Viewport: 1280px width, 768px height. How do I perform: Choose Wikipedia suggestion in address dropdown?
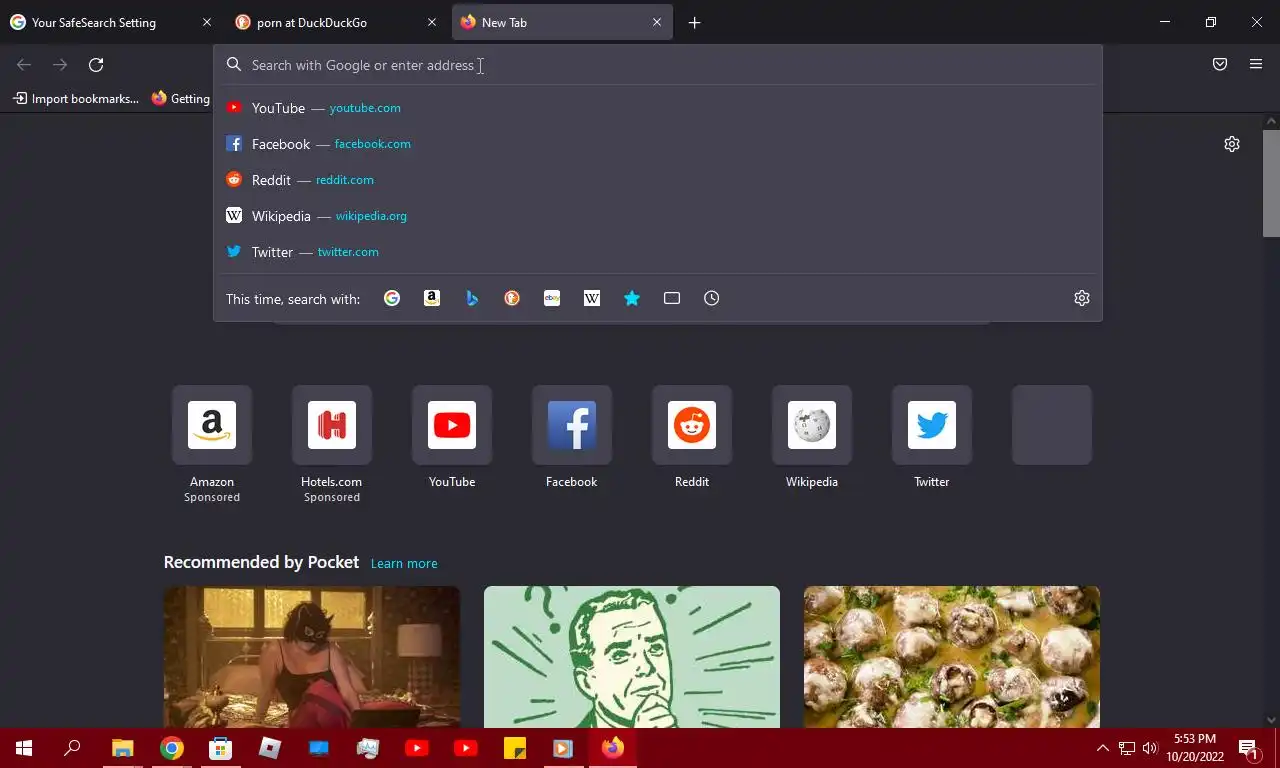(x=658, y=216)
